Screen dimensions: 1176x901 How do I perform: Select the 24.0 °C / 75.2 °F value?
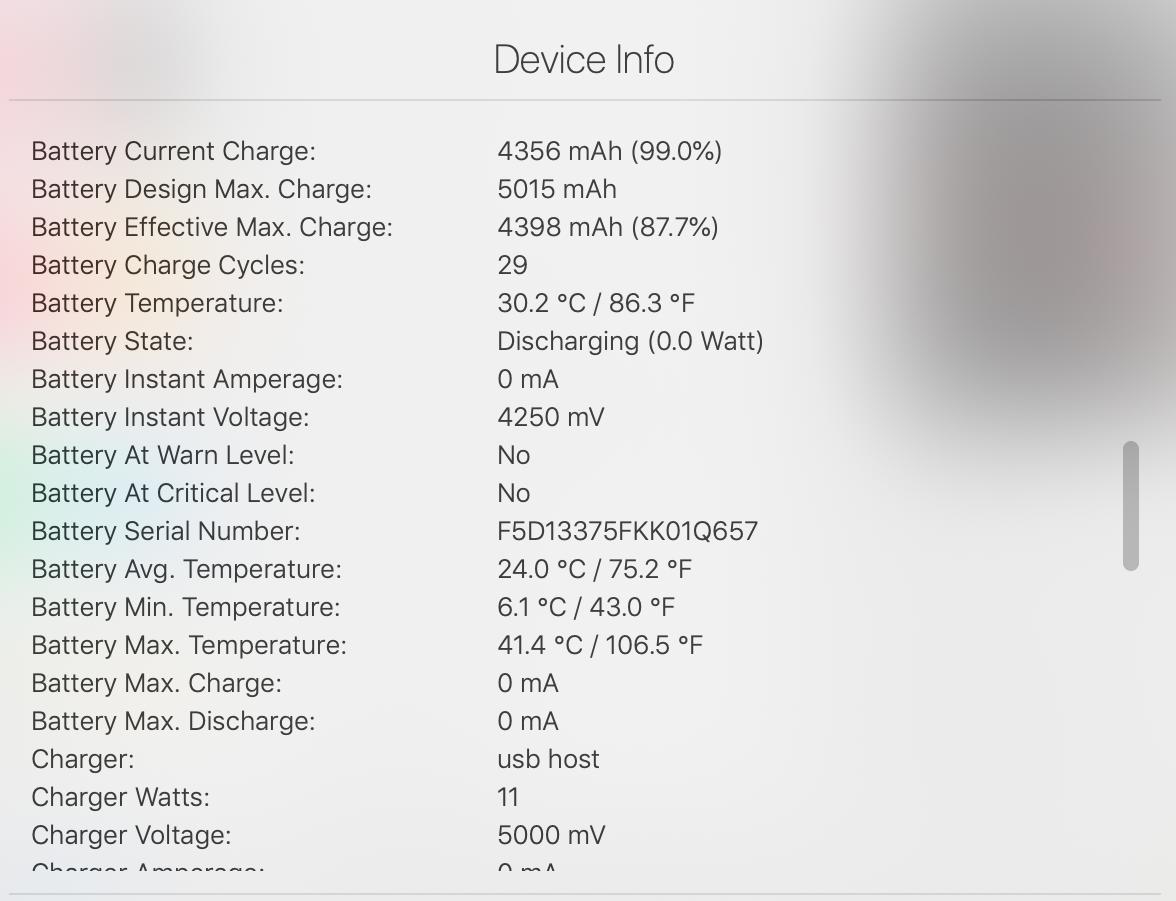click(594, 569)
